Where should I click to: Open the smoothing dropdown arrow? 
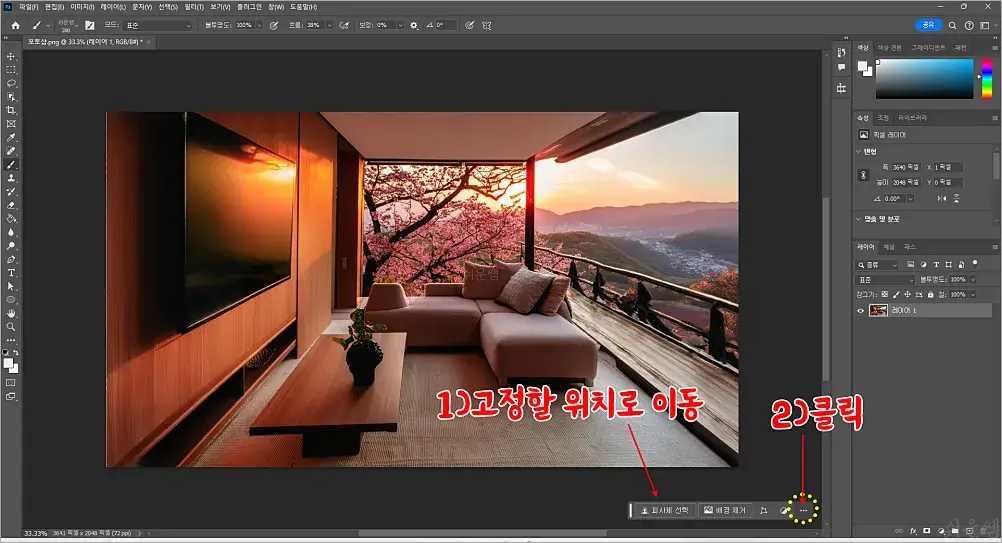pos(400,26)
